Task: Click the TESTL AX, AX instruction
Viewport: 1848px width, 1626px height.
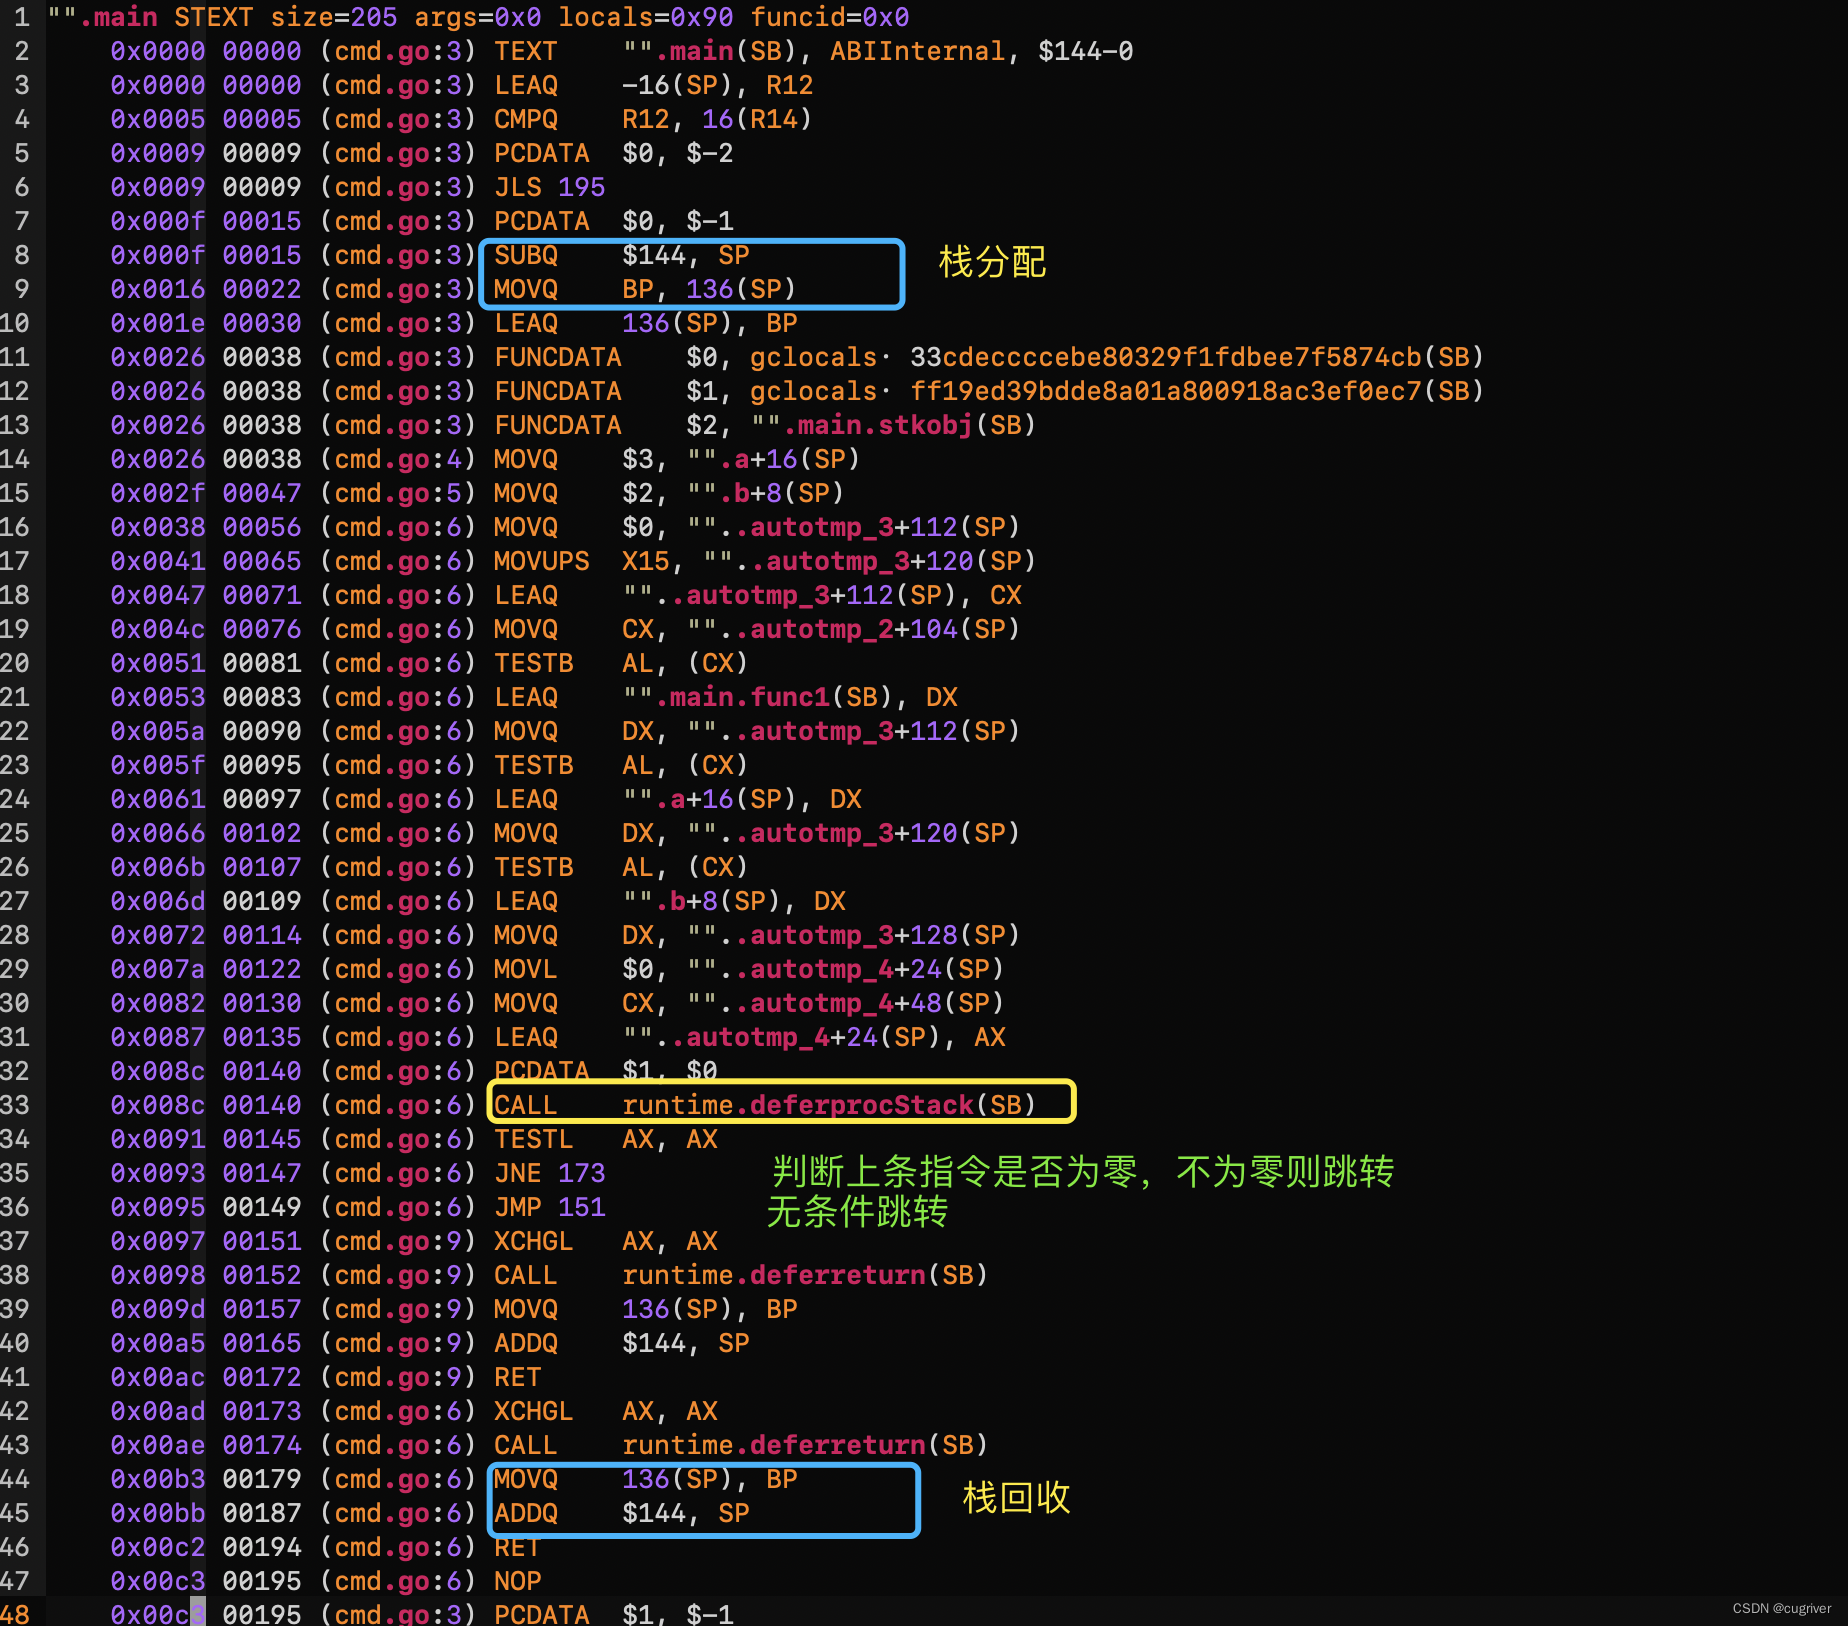Action: (x=605, y=1139)
